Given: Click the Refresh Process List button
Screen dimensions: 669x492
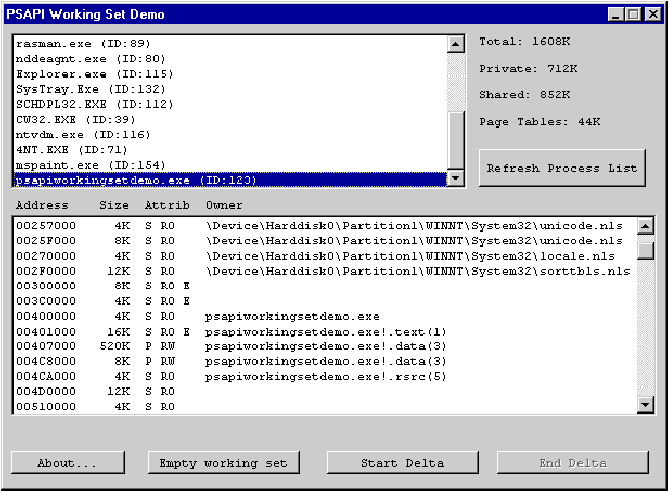Looking at the screenshot, I should pyautogui.click(x=561, y=168).
